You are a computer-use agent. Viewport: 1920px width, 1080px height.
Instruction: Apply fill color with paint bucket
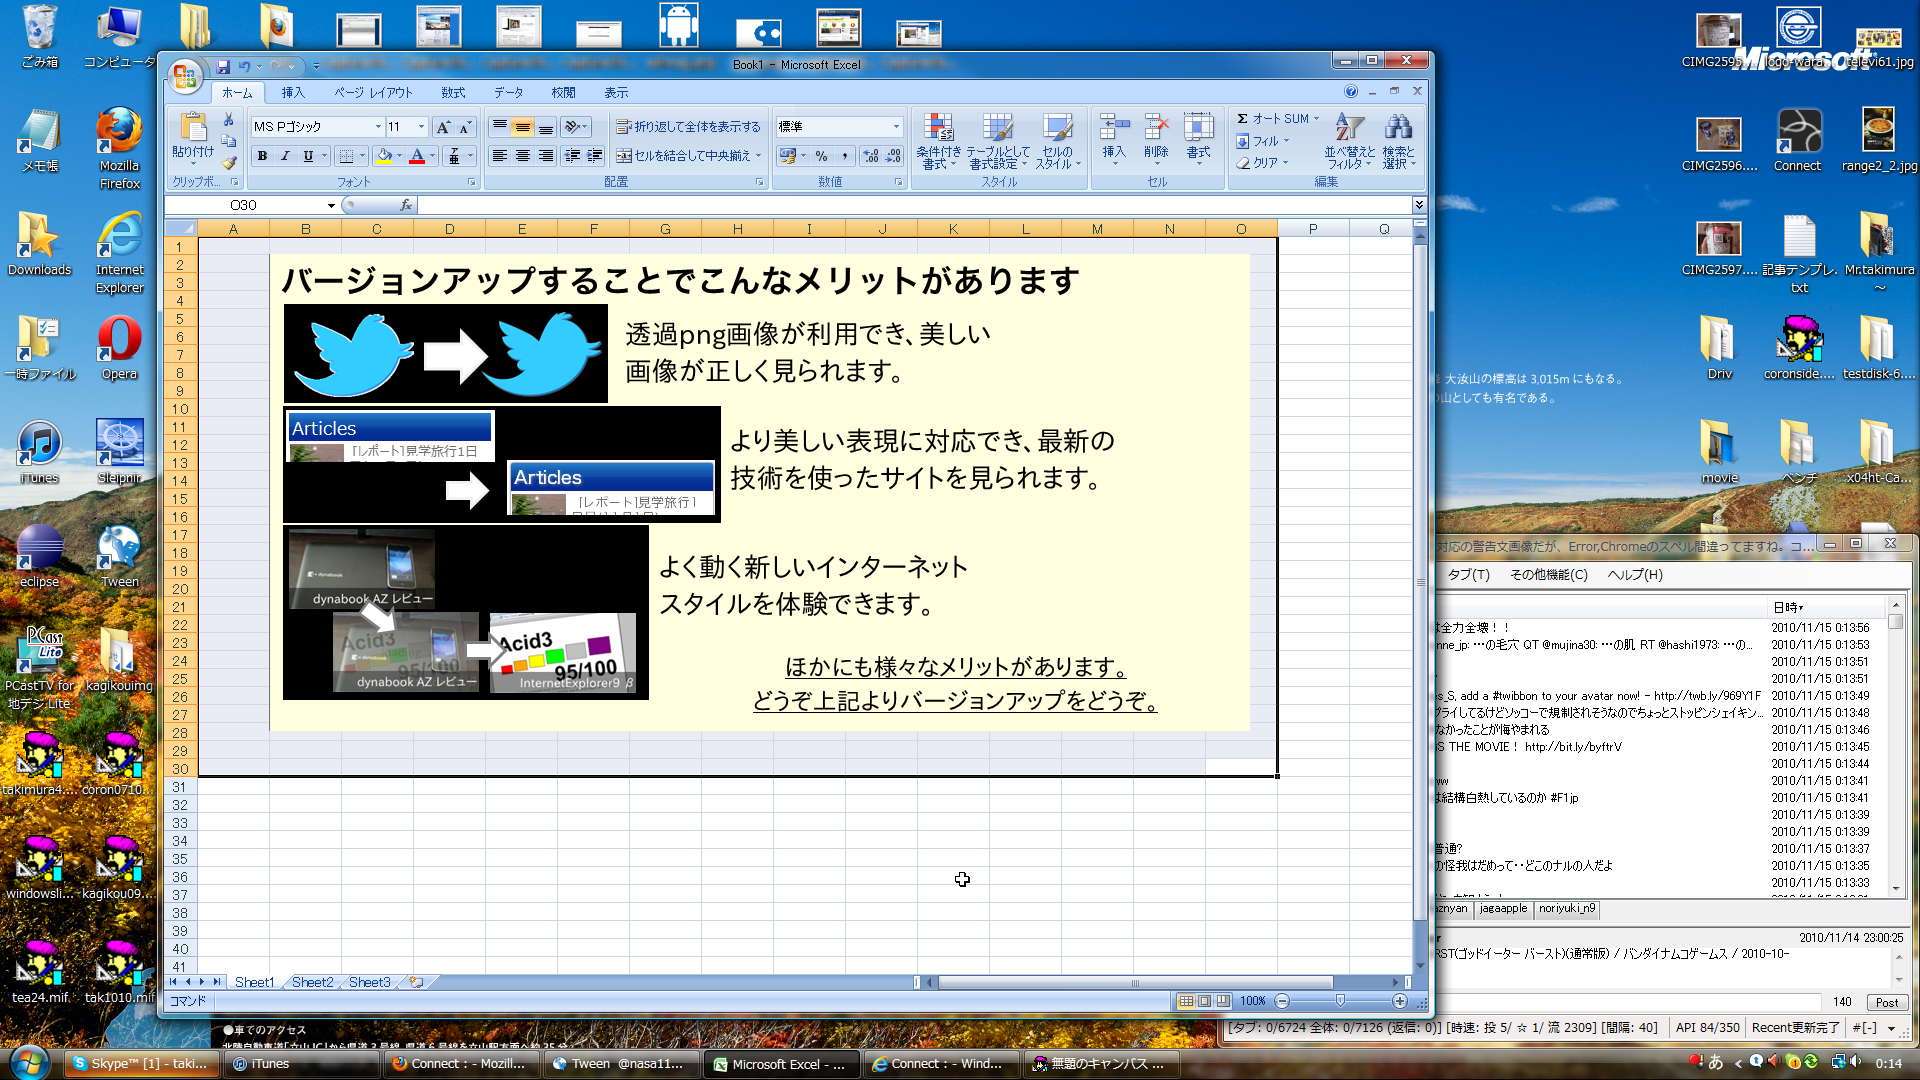click(384, 156)
